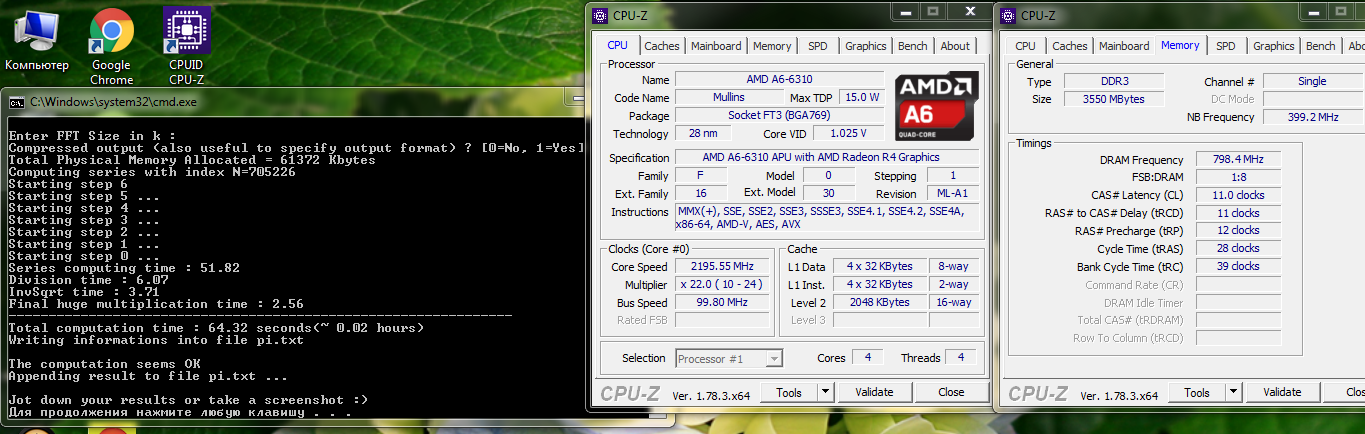Open the Mainboard tab in first CPU-Z window
The width and height of the screenshot is (1365, 434).
(716, 46)
